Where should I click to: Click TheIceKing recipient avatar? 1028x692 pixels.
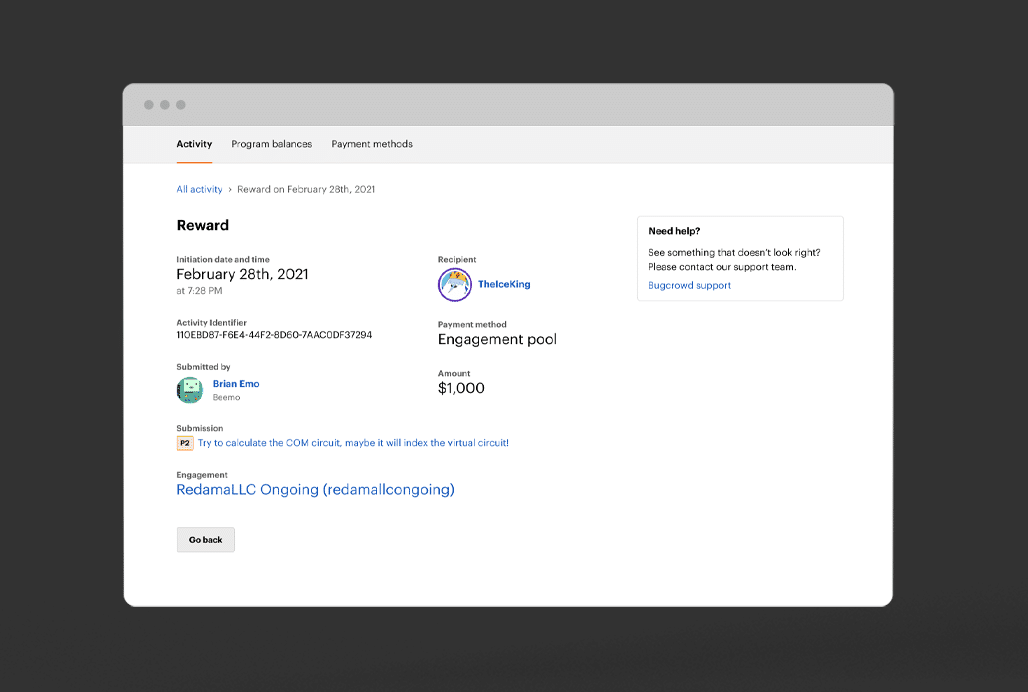(x=455, y=285)
